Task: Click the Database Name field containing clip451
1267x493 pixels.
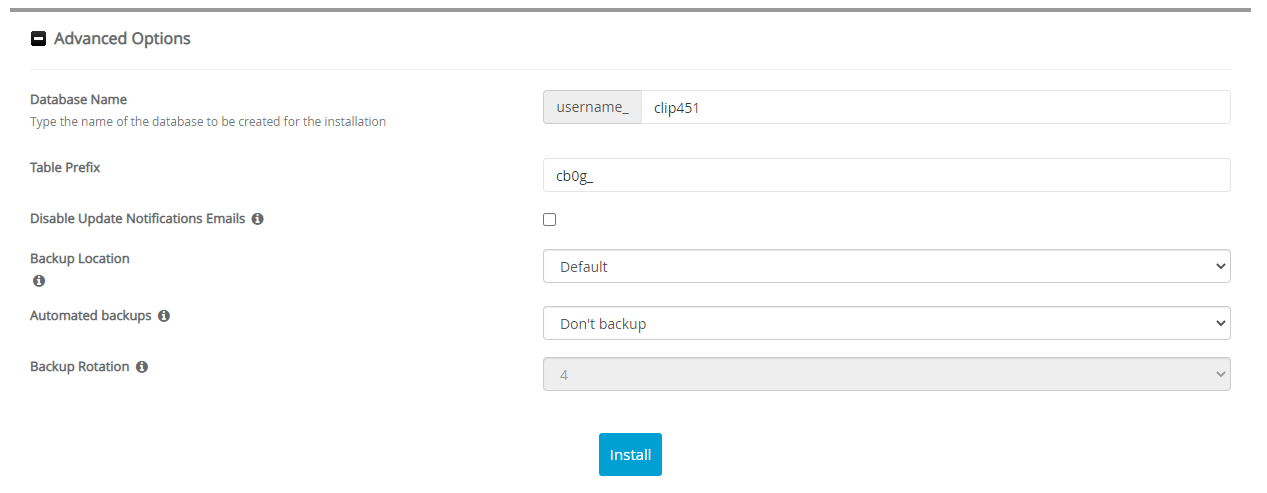Action: (x=934, y=108)
